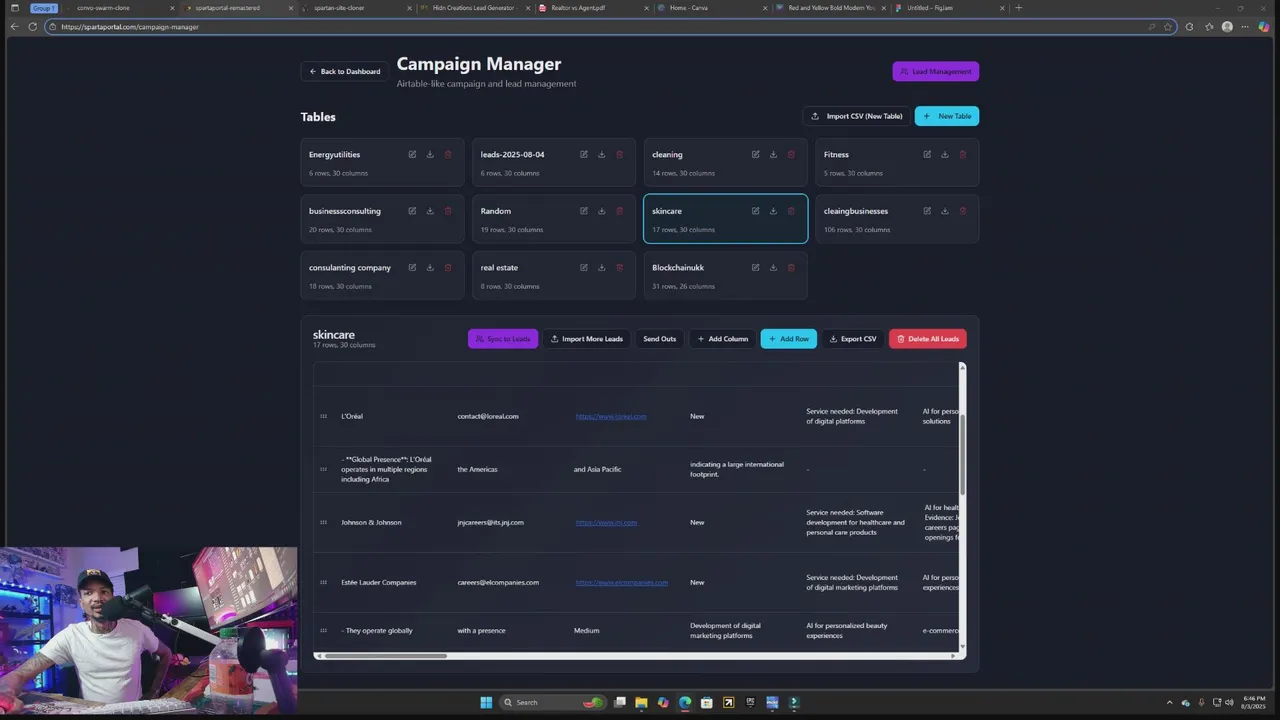Edit the skincare table card
Screen dimensions: 1280x720
756,211
